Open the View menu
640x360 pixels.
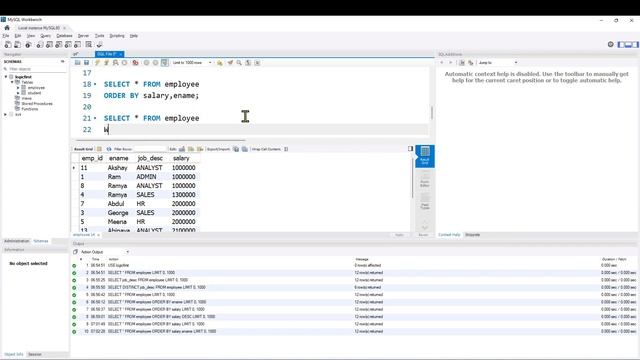31,36
